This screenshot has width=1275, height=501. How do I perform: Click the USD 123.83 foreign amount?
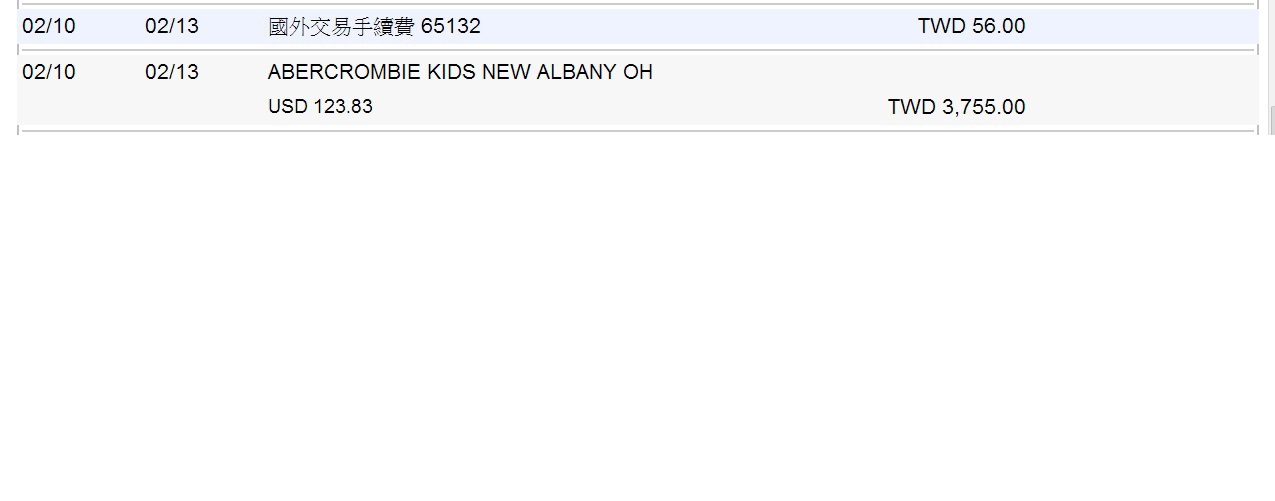click(320, 107)
